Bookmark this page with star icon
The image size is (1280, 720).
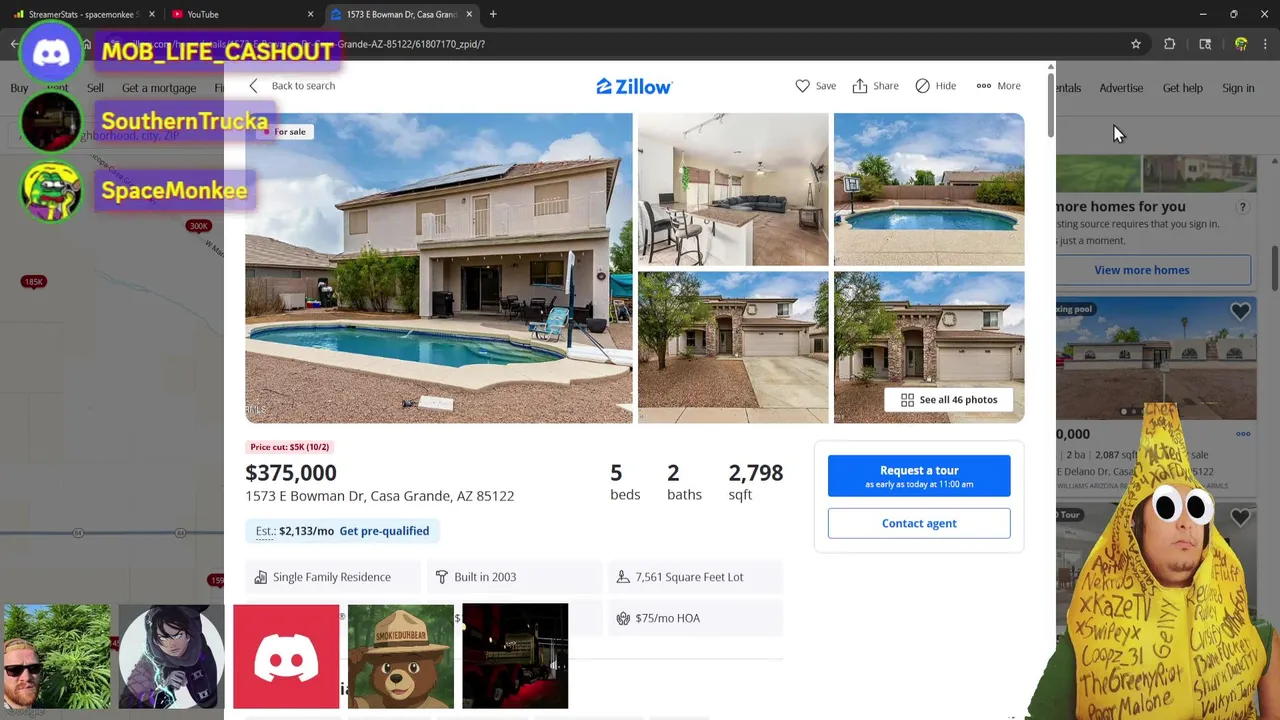tap(1136, 44)
